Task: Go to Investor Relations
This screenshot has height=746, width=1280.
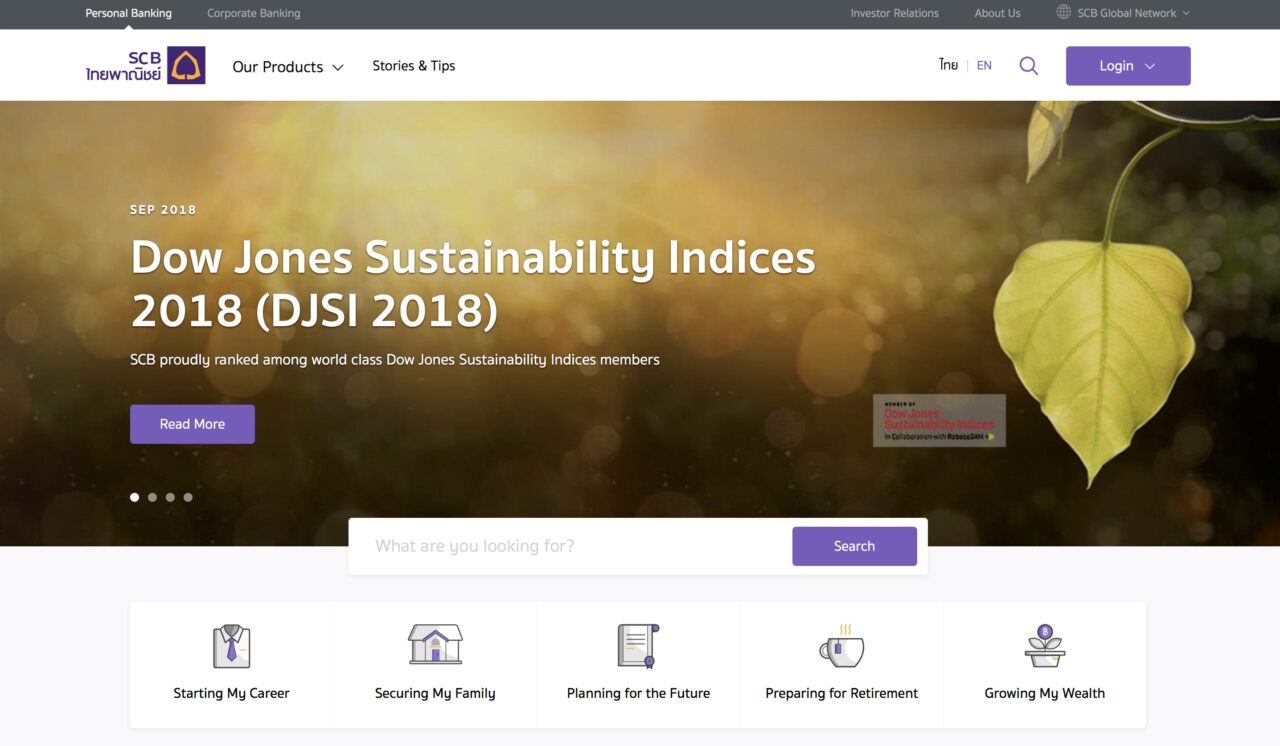Action: (894, 13)
